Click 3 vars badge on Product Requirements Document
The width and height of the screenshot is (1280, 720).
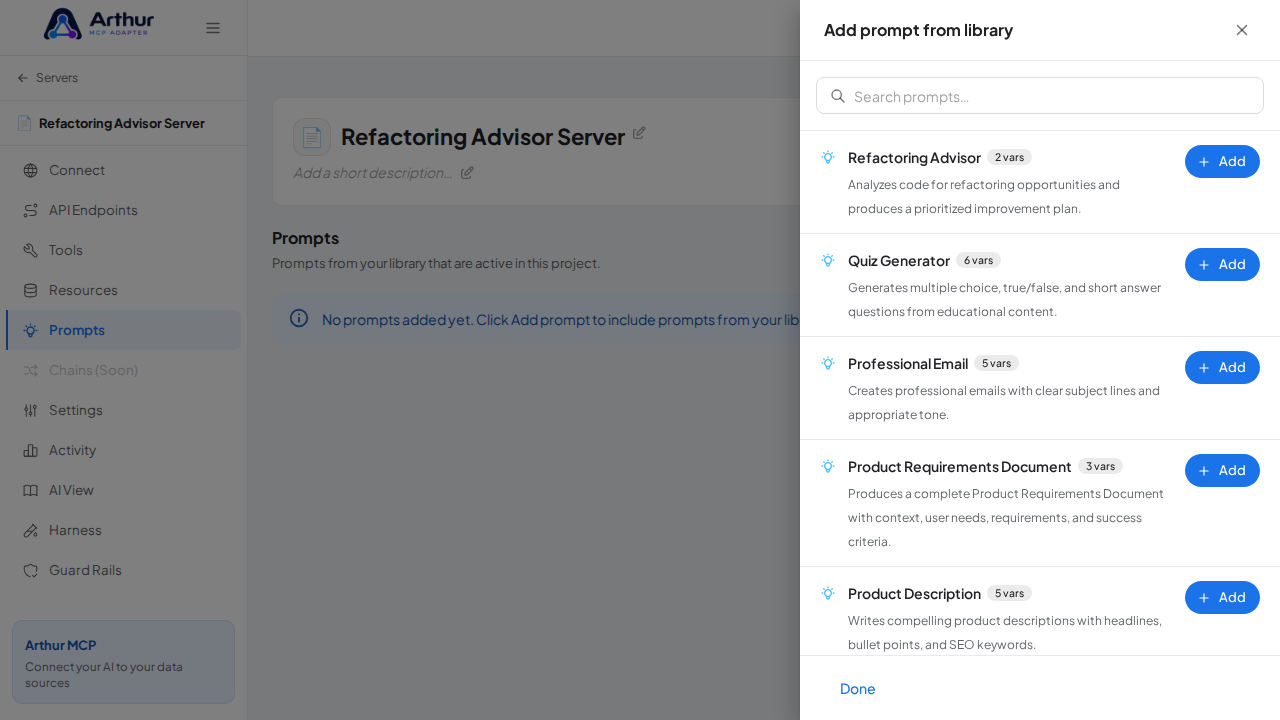(x=1100, y=466)
